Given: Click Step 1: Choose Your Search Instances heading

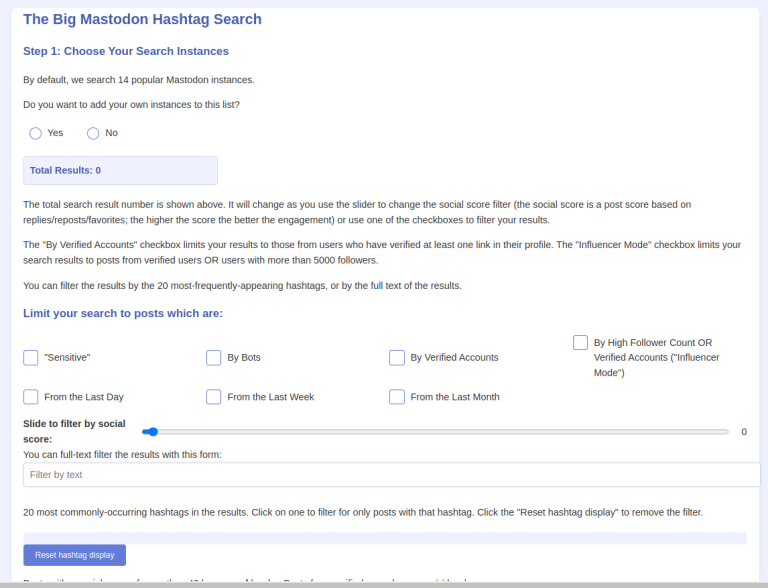Looking at the screenshot, I should (x=126, y=51).
